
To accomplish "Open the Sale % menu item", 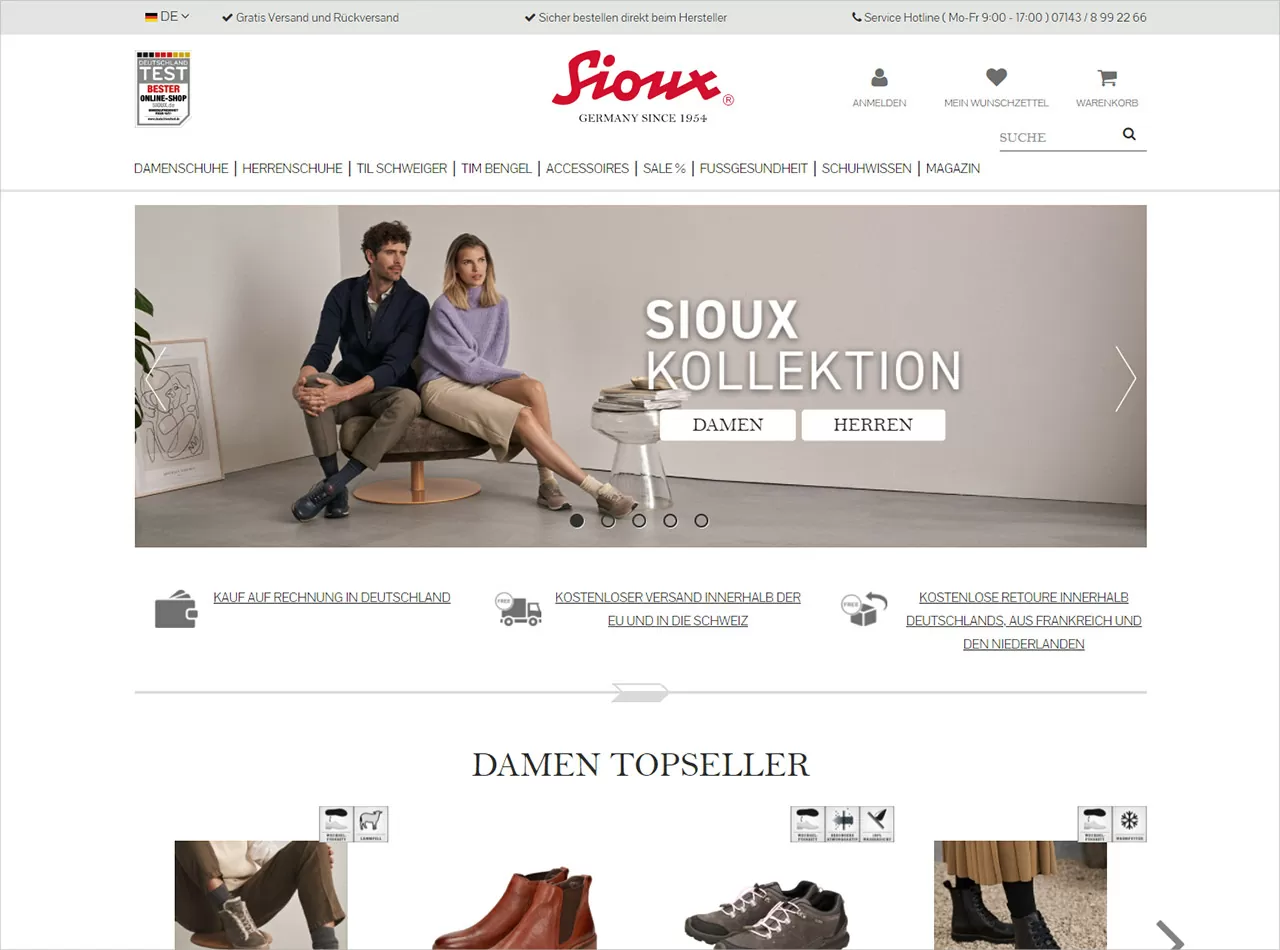I will point(664,168).
